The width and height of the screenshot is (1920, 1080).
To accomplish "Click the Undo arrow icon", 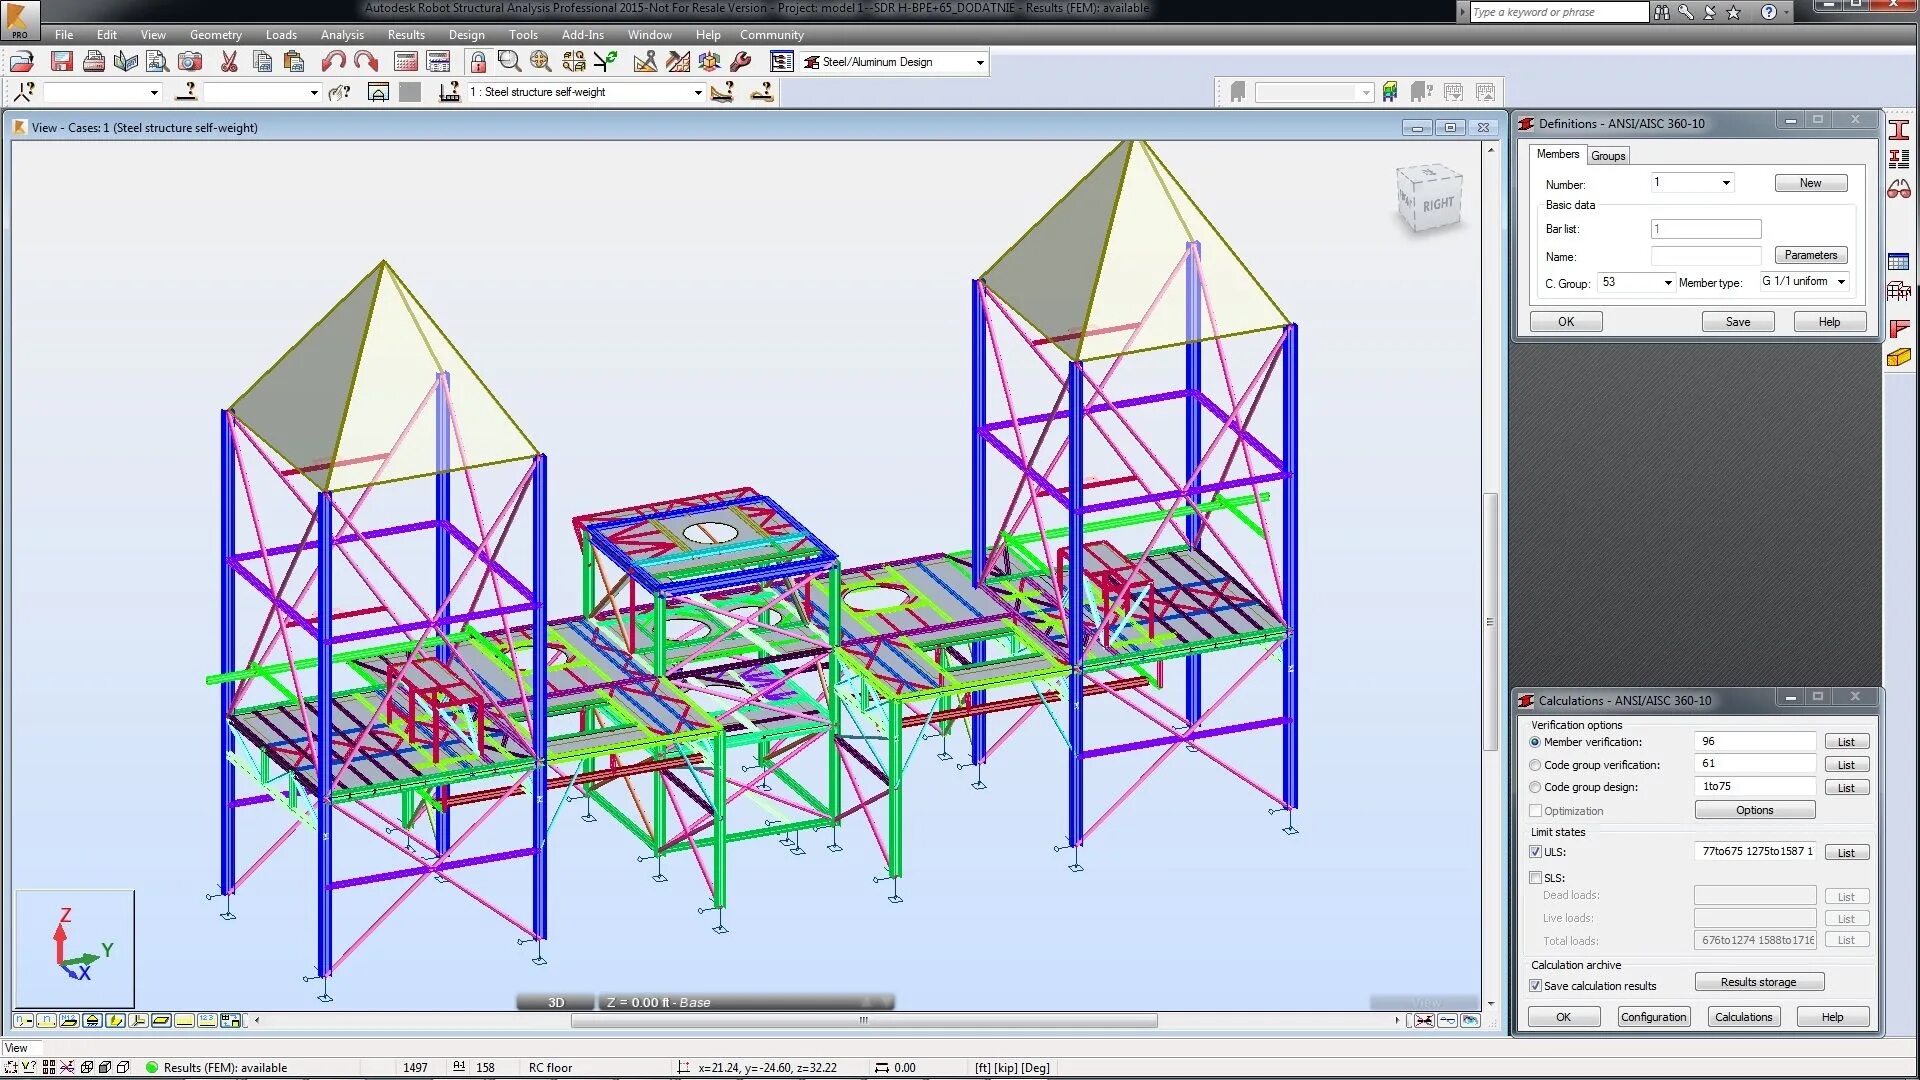I will (x=333, y=62).
